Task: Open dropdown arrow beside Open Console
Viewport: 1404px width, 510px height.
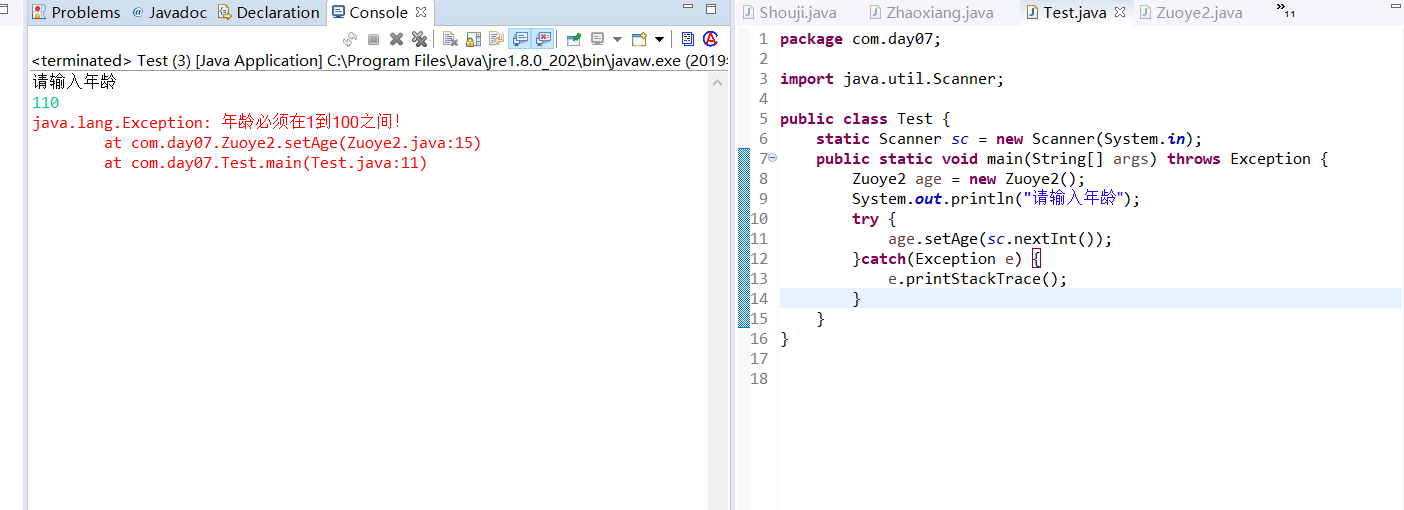Action: 659,39
